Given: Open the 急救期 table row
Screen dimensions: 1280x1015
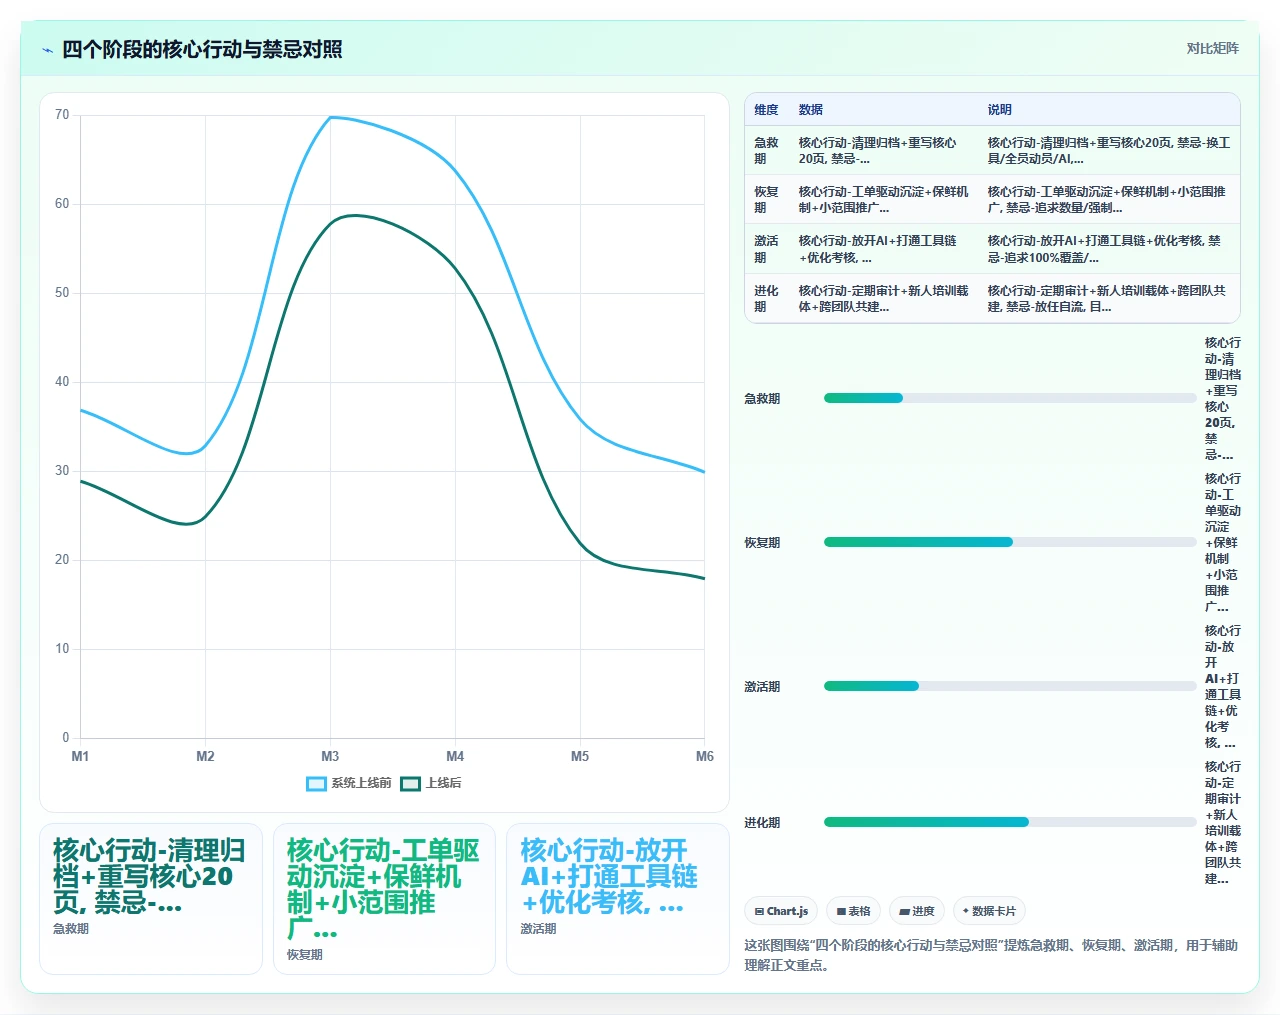Looking at the screenshot, I should (x=992, y=151).
